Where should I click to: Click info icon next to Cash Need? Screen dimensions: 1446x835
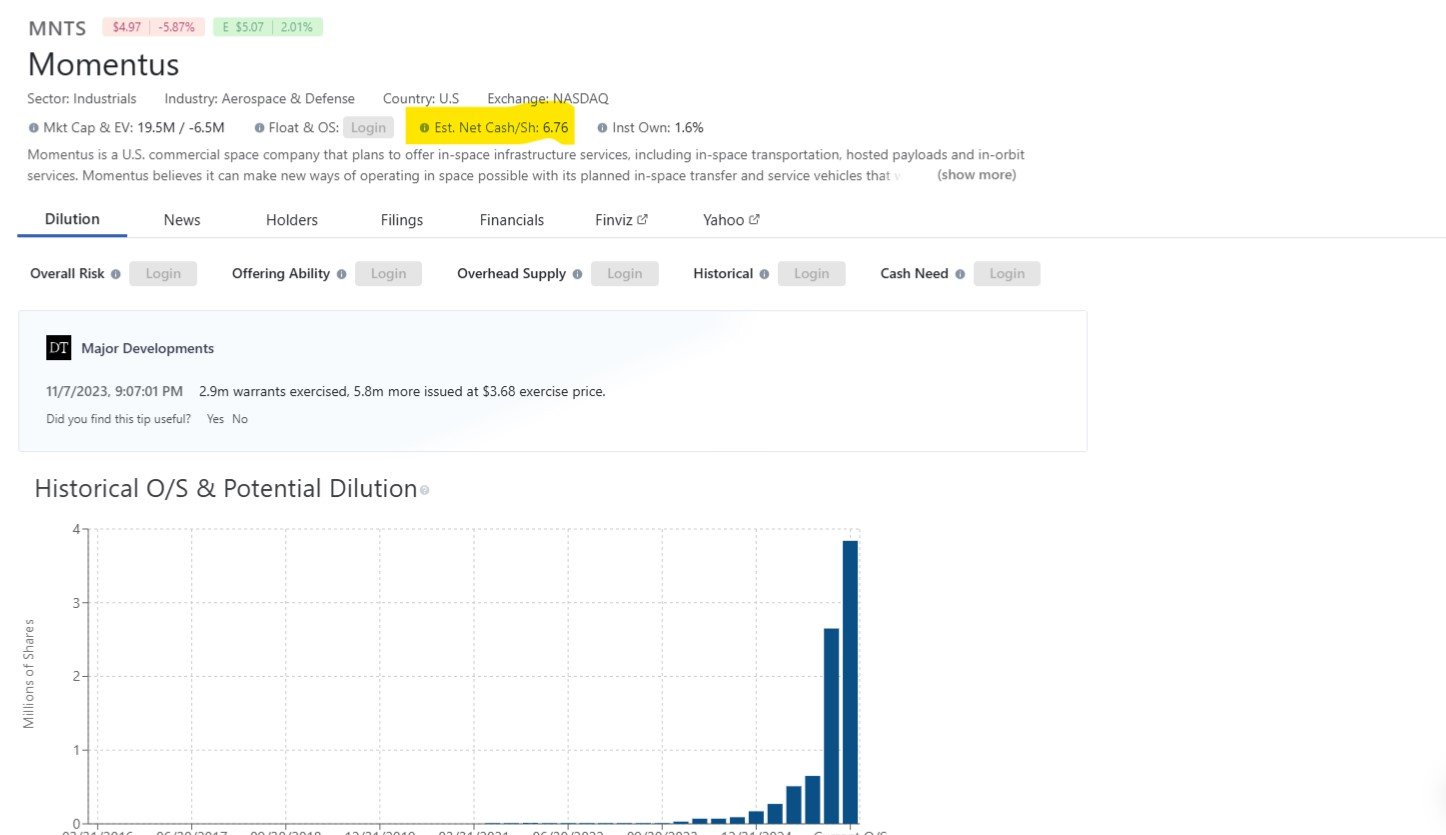pos(960,274)
